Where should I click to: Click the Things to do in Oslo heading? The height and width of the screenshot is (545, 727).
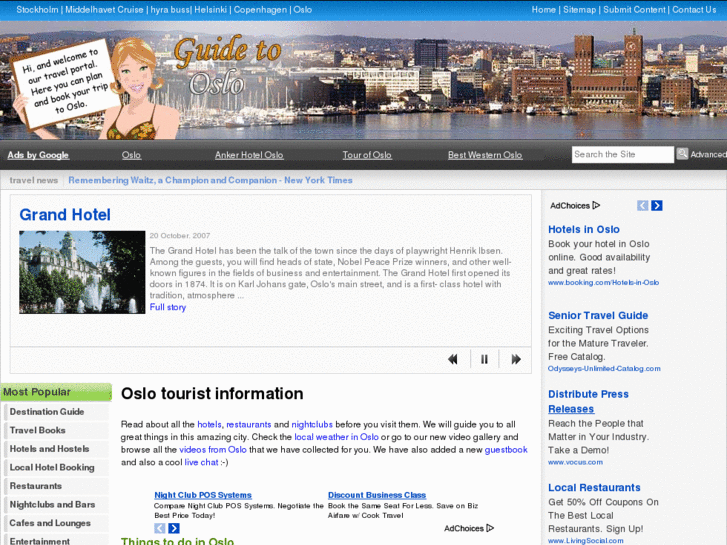point(178,541)
